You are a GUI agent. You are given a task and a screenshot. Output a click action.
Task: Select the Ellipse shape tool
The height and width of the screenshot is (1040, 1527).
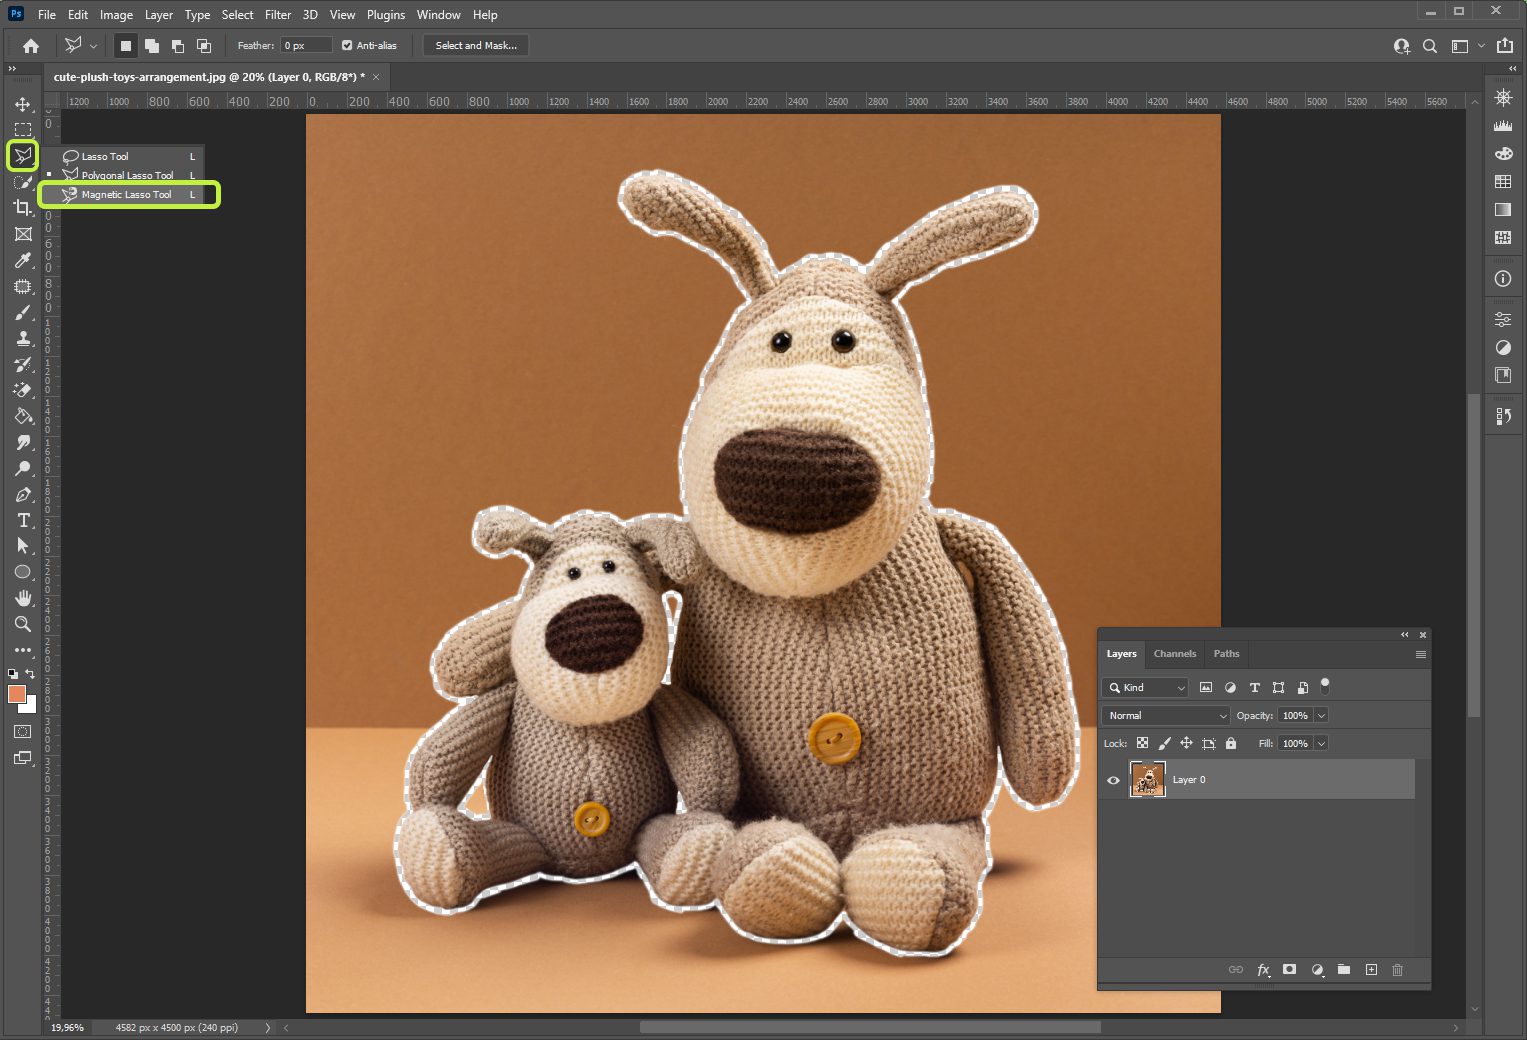click(x=23, y=572)
